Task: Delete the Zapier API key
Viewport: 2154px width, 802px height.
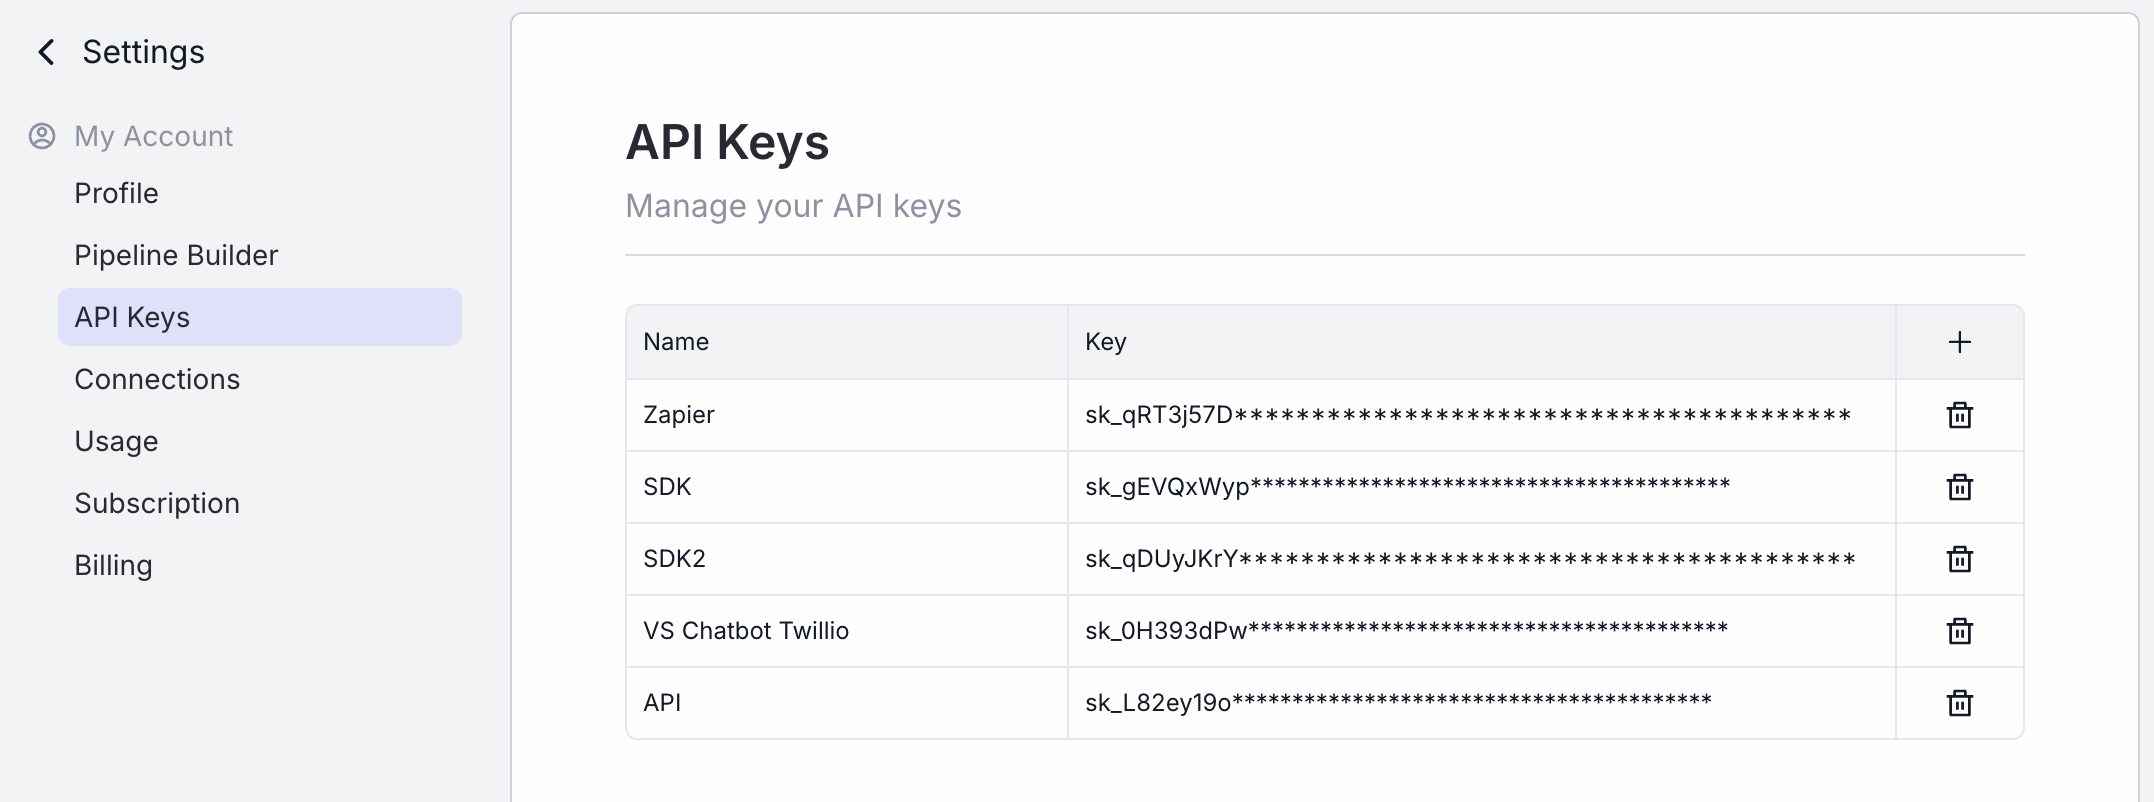Action: tap(1960, 415)
